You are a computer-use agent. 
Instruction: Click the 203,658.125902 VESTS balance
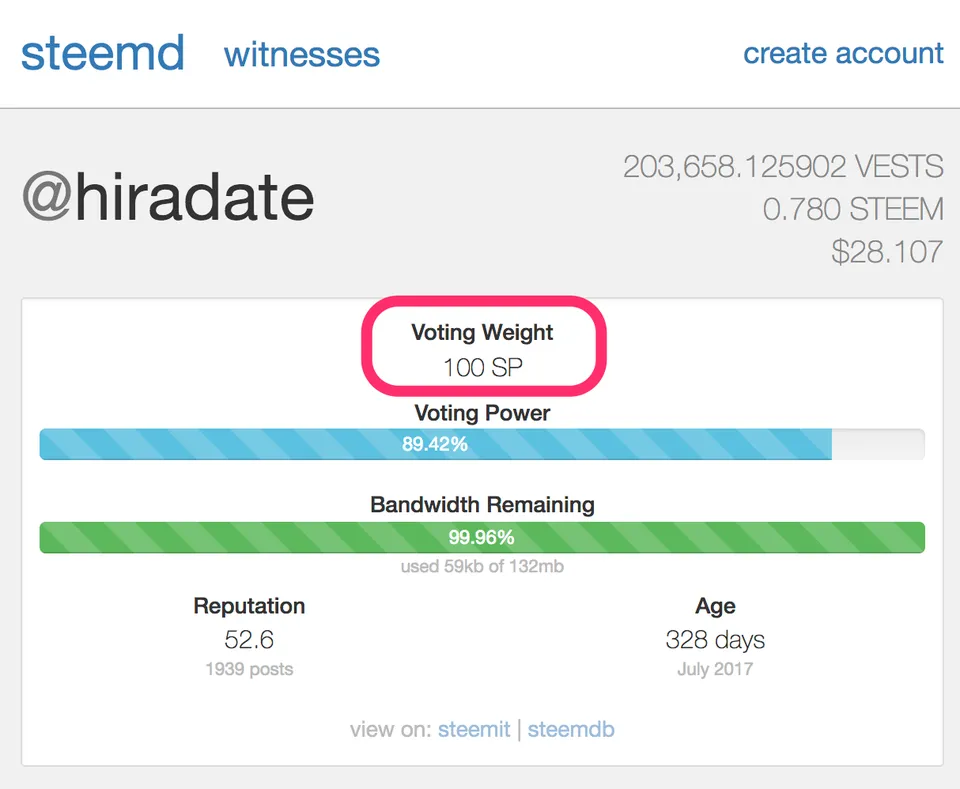click(x=783, y=166)
